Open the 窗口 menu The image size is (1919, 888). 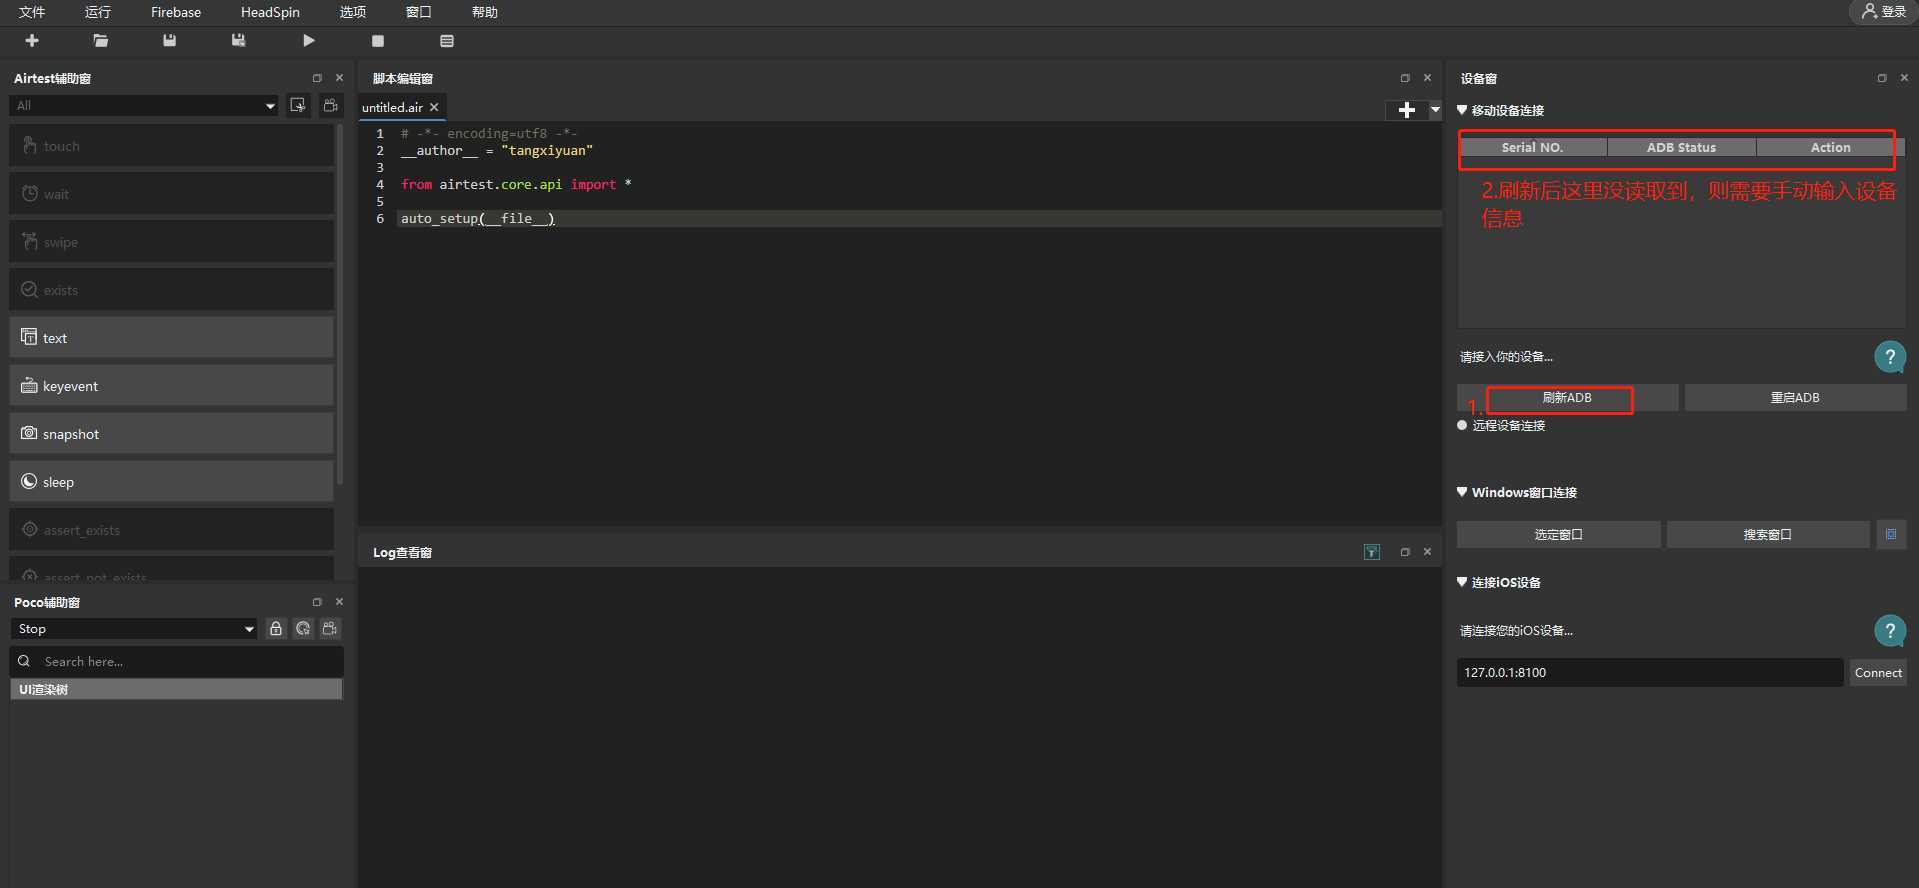419,12
